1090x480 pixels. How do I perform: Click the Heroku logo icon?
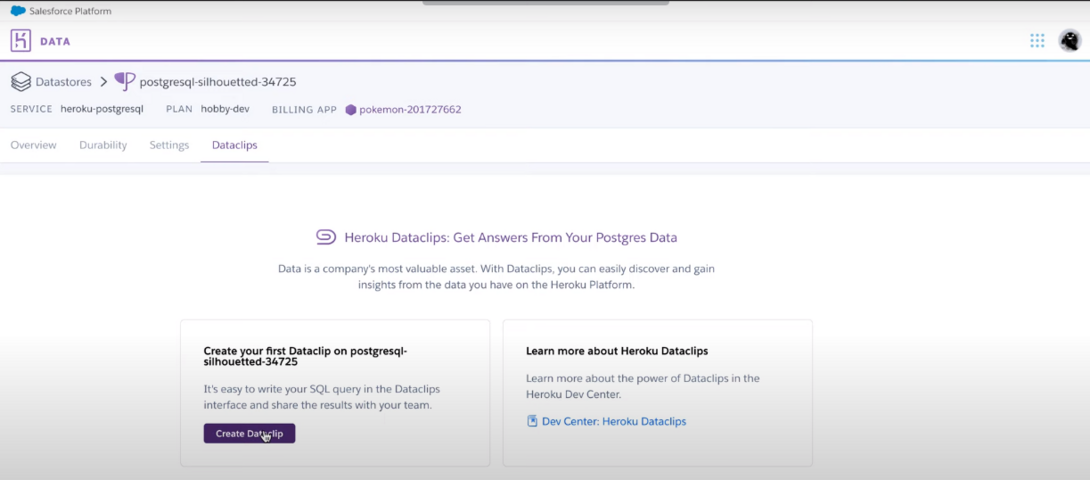point(21,41)
